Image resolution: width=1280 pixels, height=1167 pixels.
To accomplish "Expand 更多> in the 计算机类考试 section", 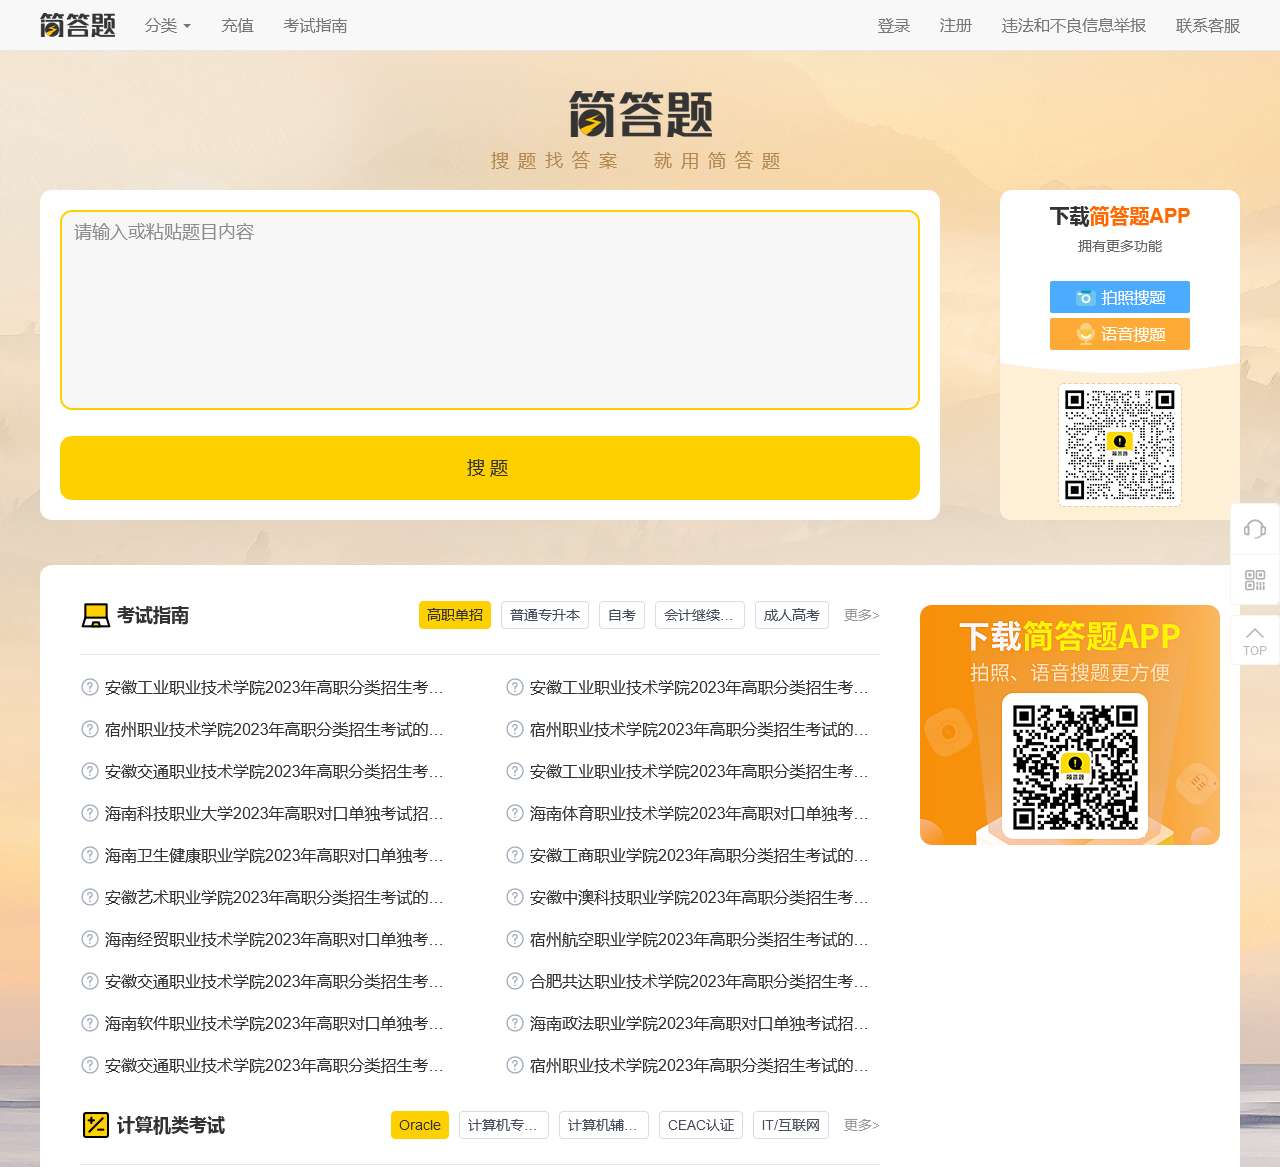I will tap(861, 1125).
